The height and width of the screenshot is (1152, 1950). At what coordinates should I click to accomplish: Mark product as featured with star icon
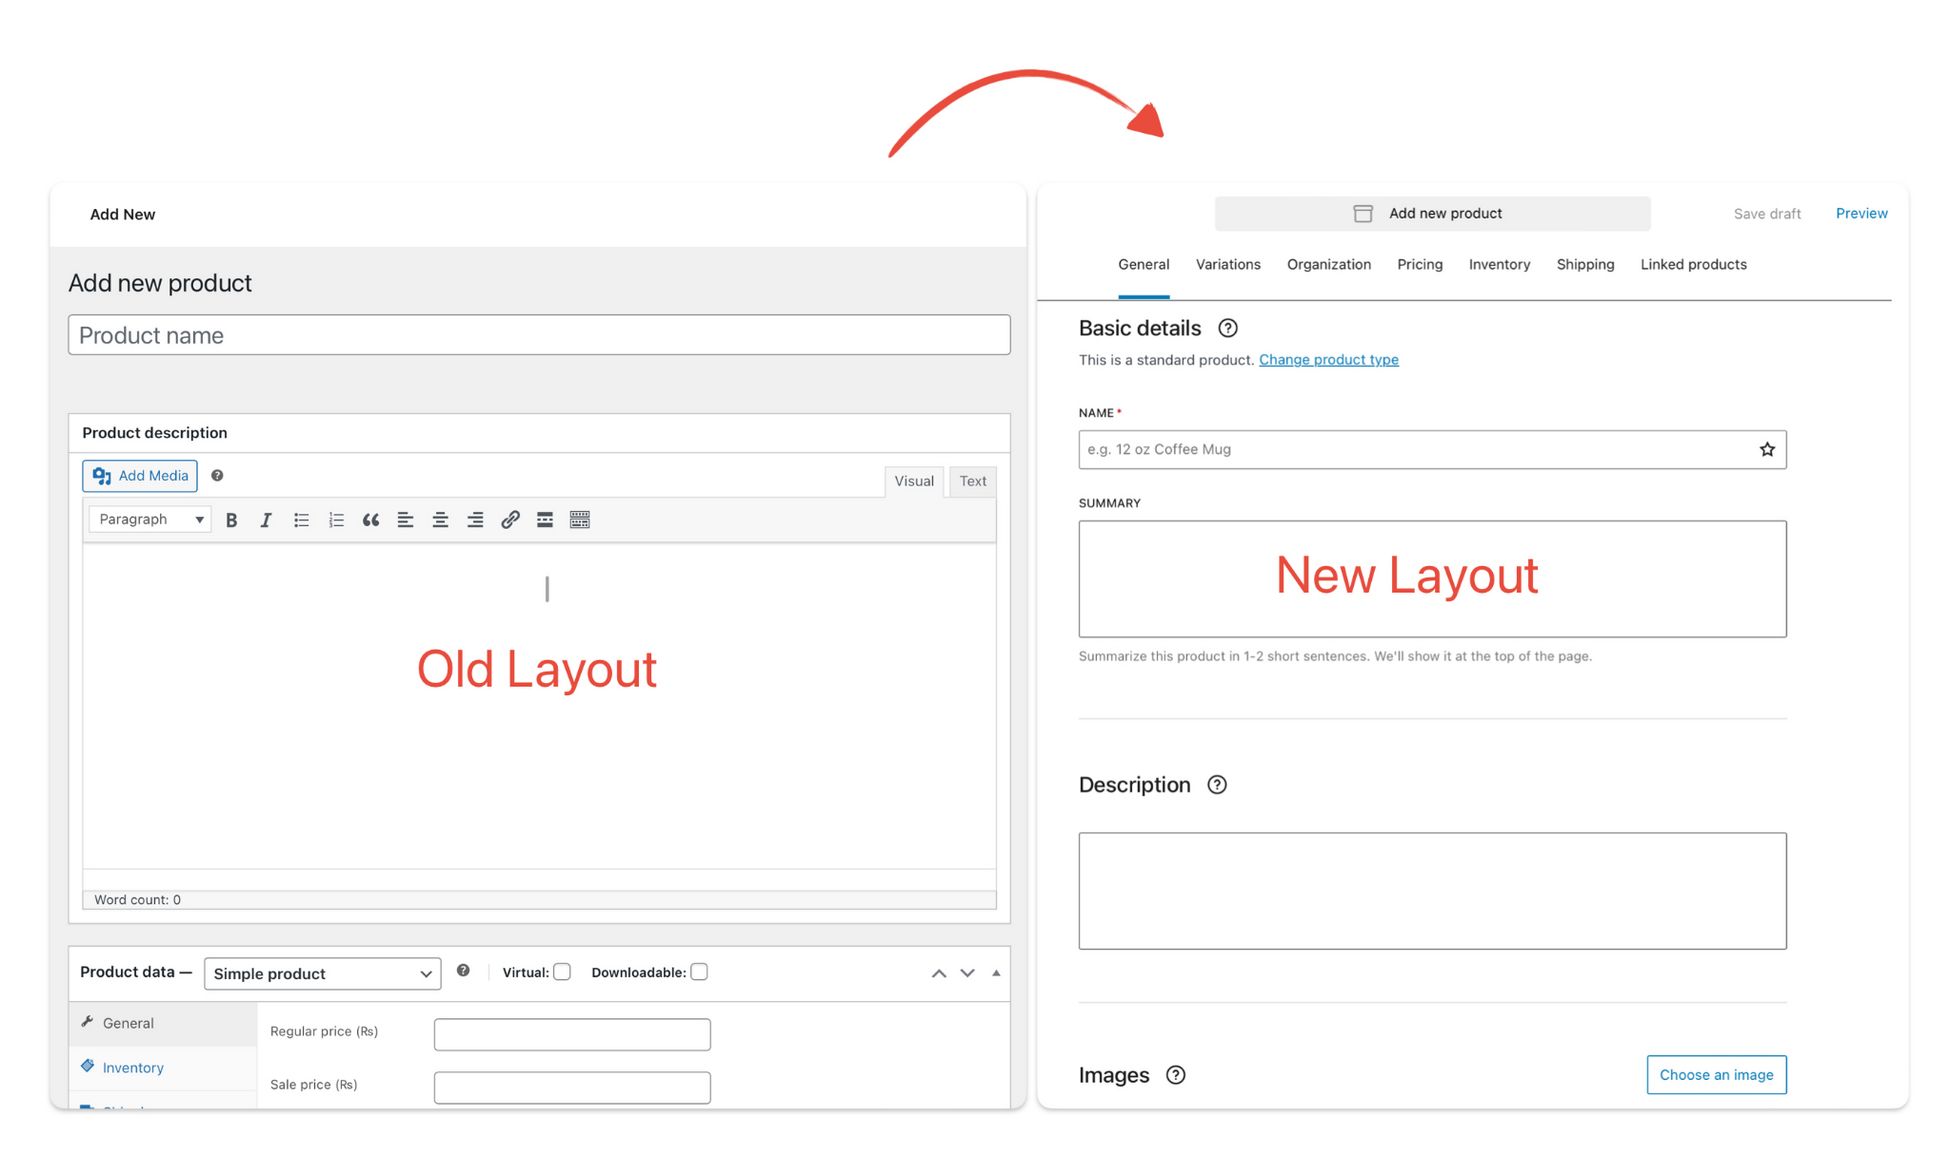(1767, 450)
